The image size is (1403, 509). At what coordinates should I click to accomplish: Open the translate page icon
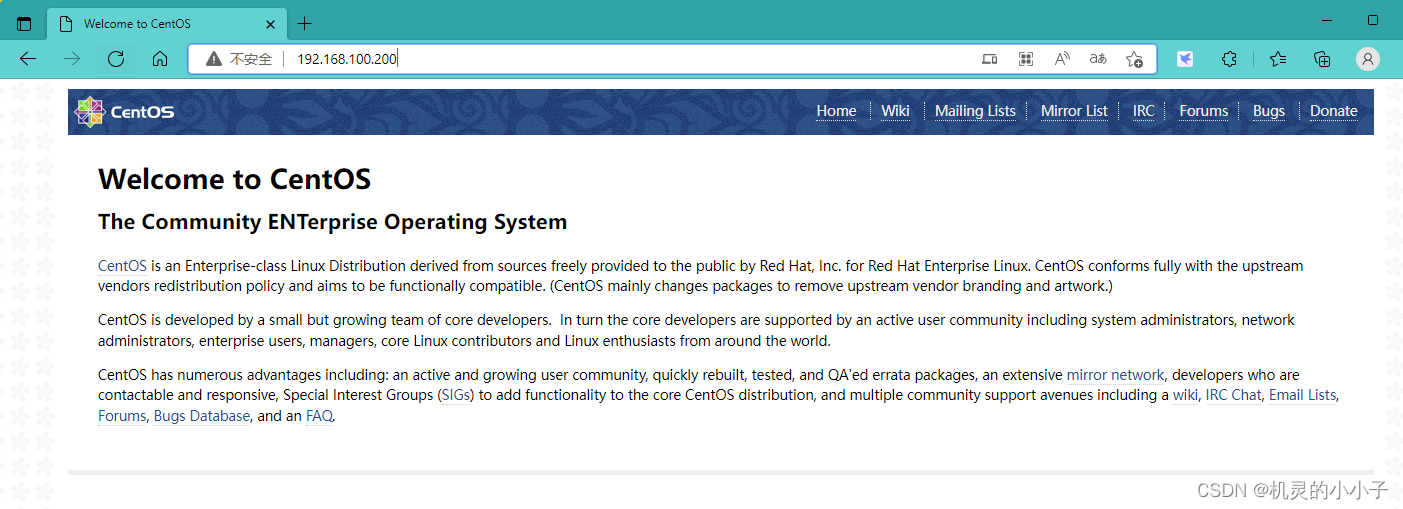point(1098,59)
